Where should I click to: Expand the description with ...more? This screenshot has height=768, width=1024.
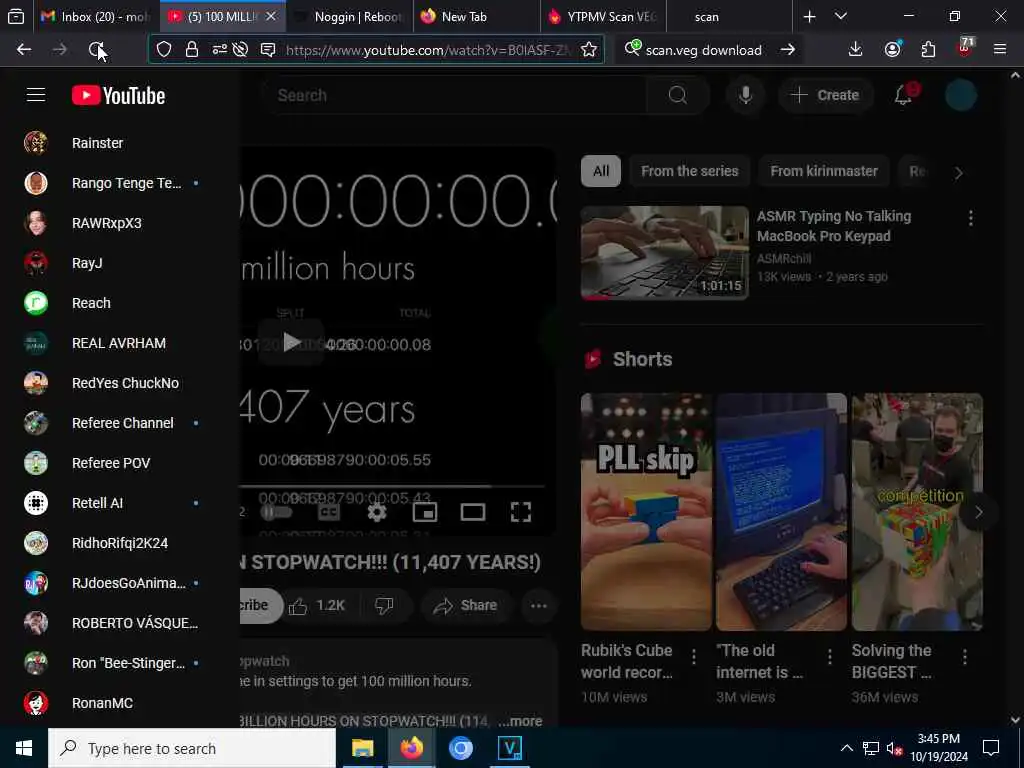click(520, 721)
